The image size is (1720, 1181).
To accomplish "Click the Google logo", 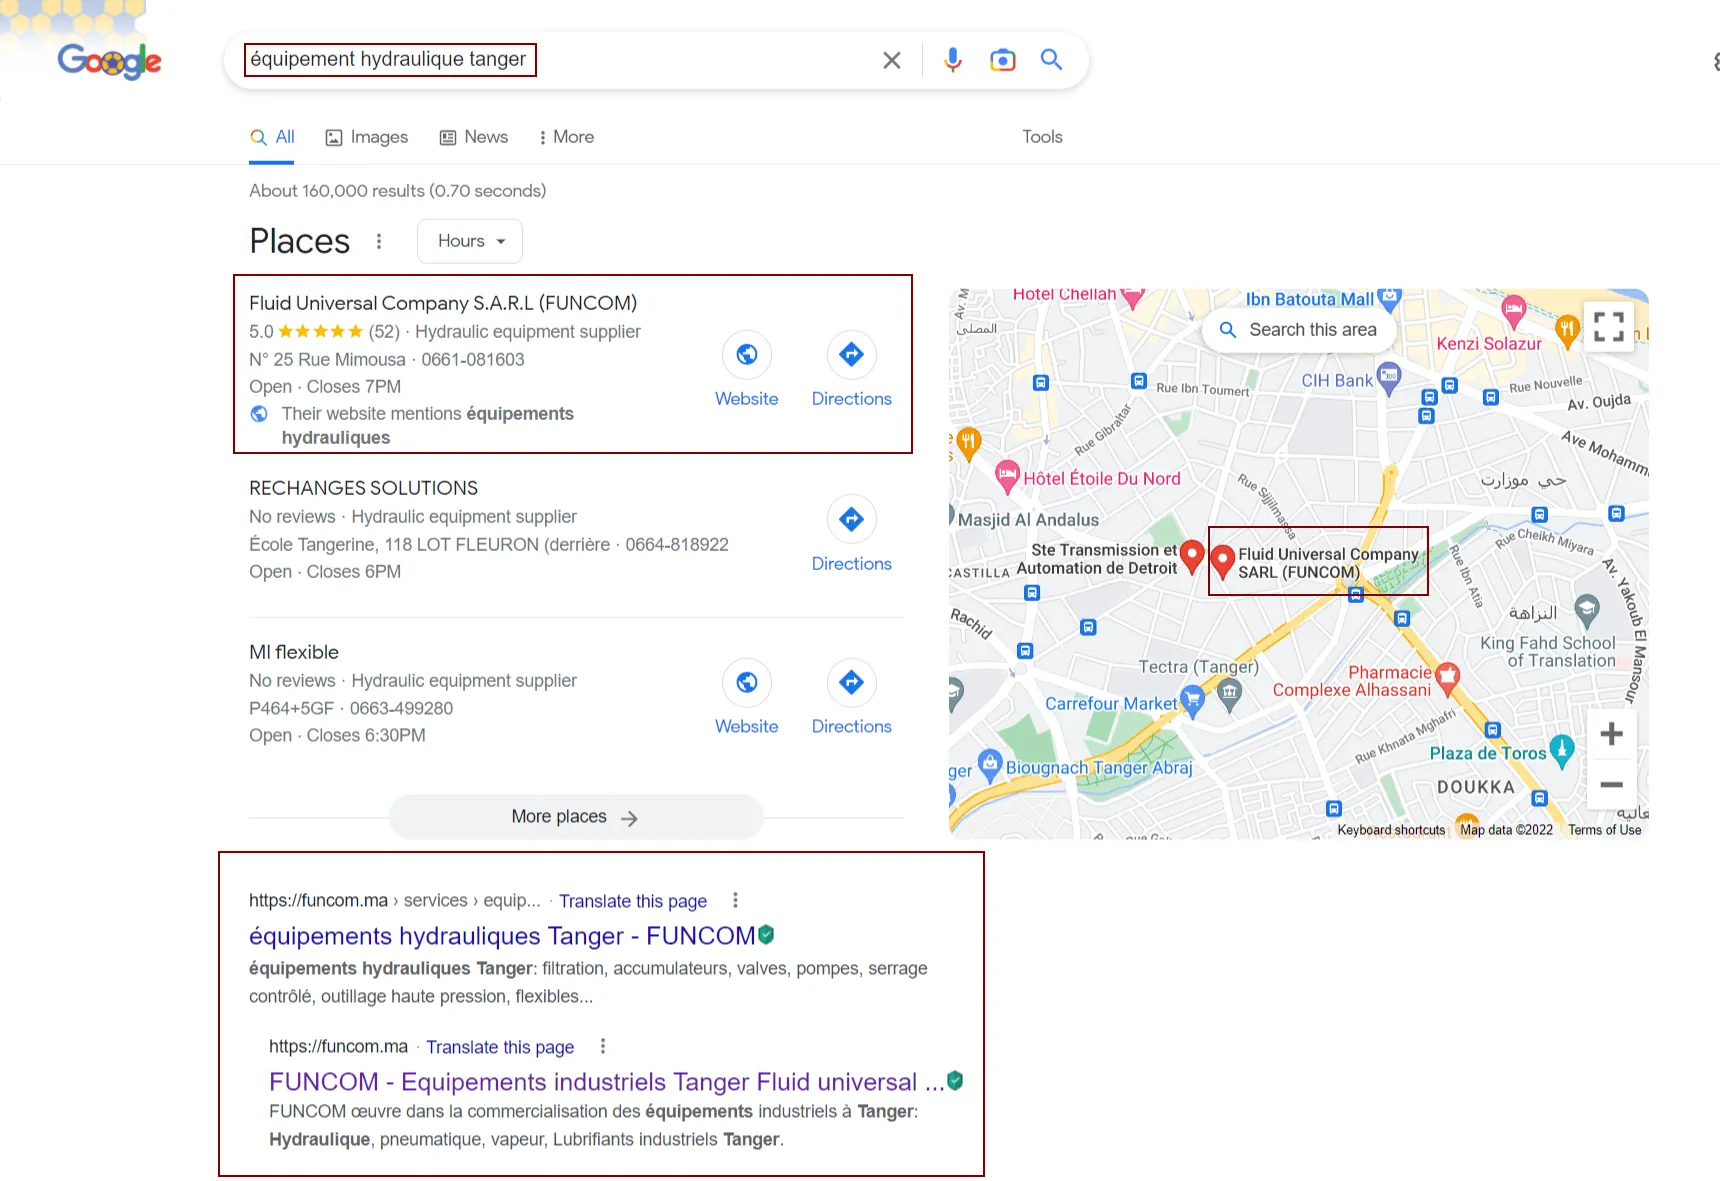I will (109, 61).
